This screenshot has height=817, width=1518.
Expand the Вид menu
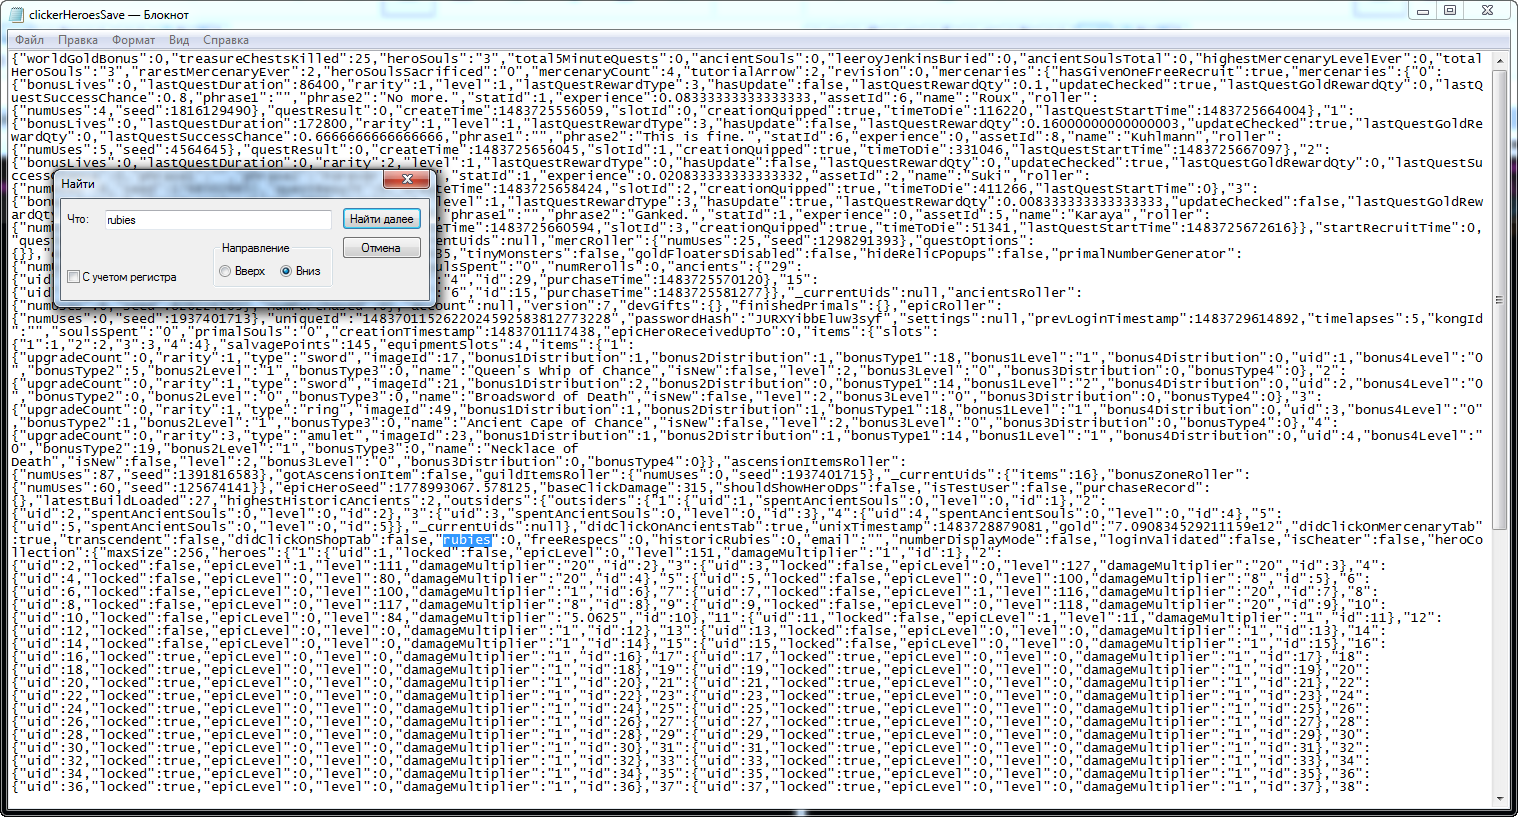(179, 40)
